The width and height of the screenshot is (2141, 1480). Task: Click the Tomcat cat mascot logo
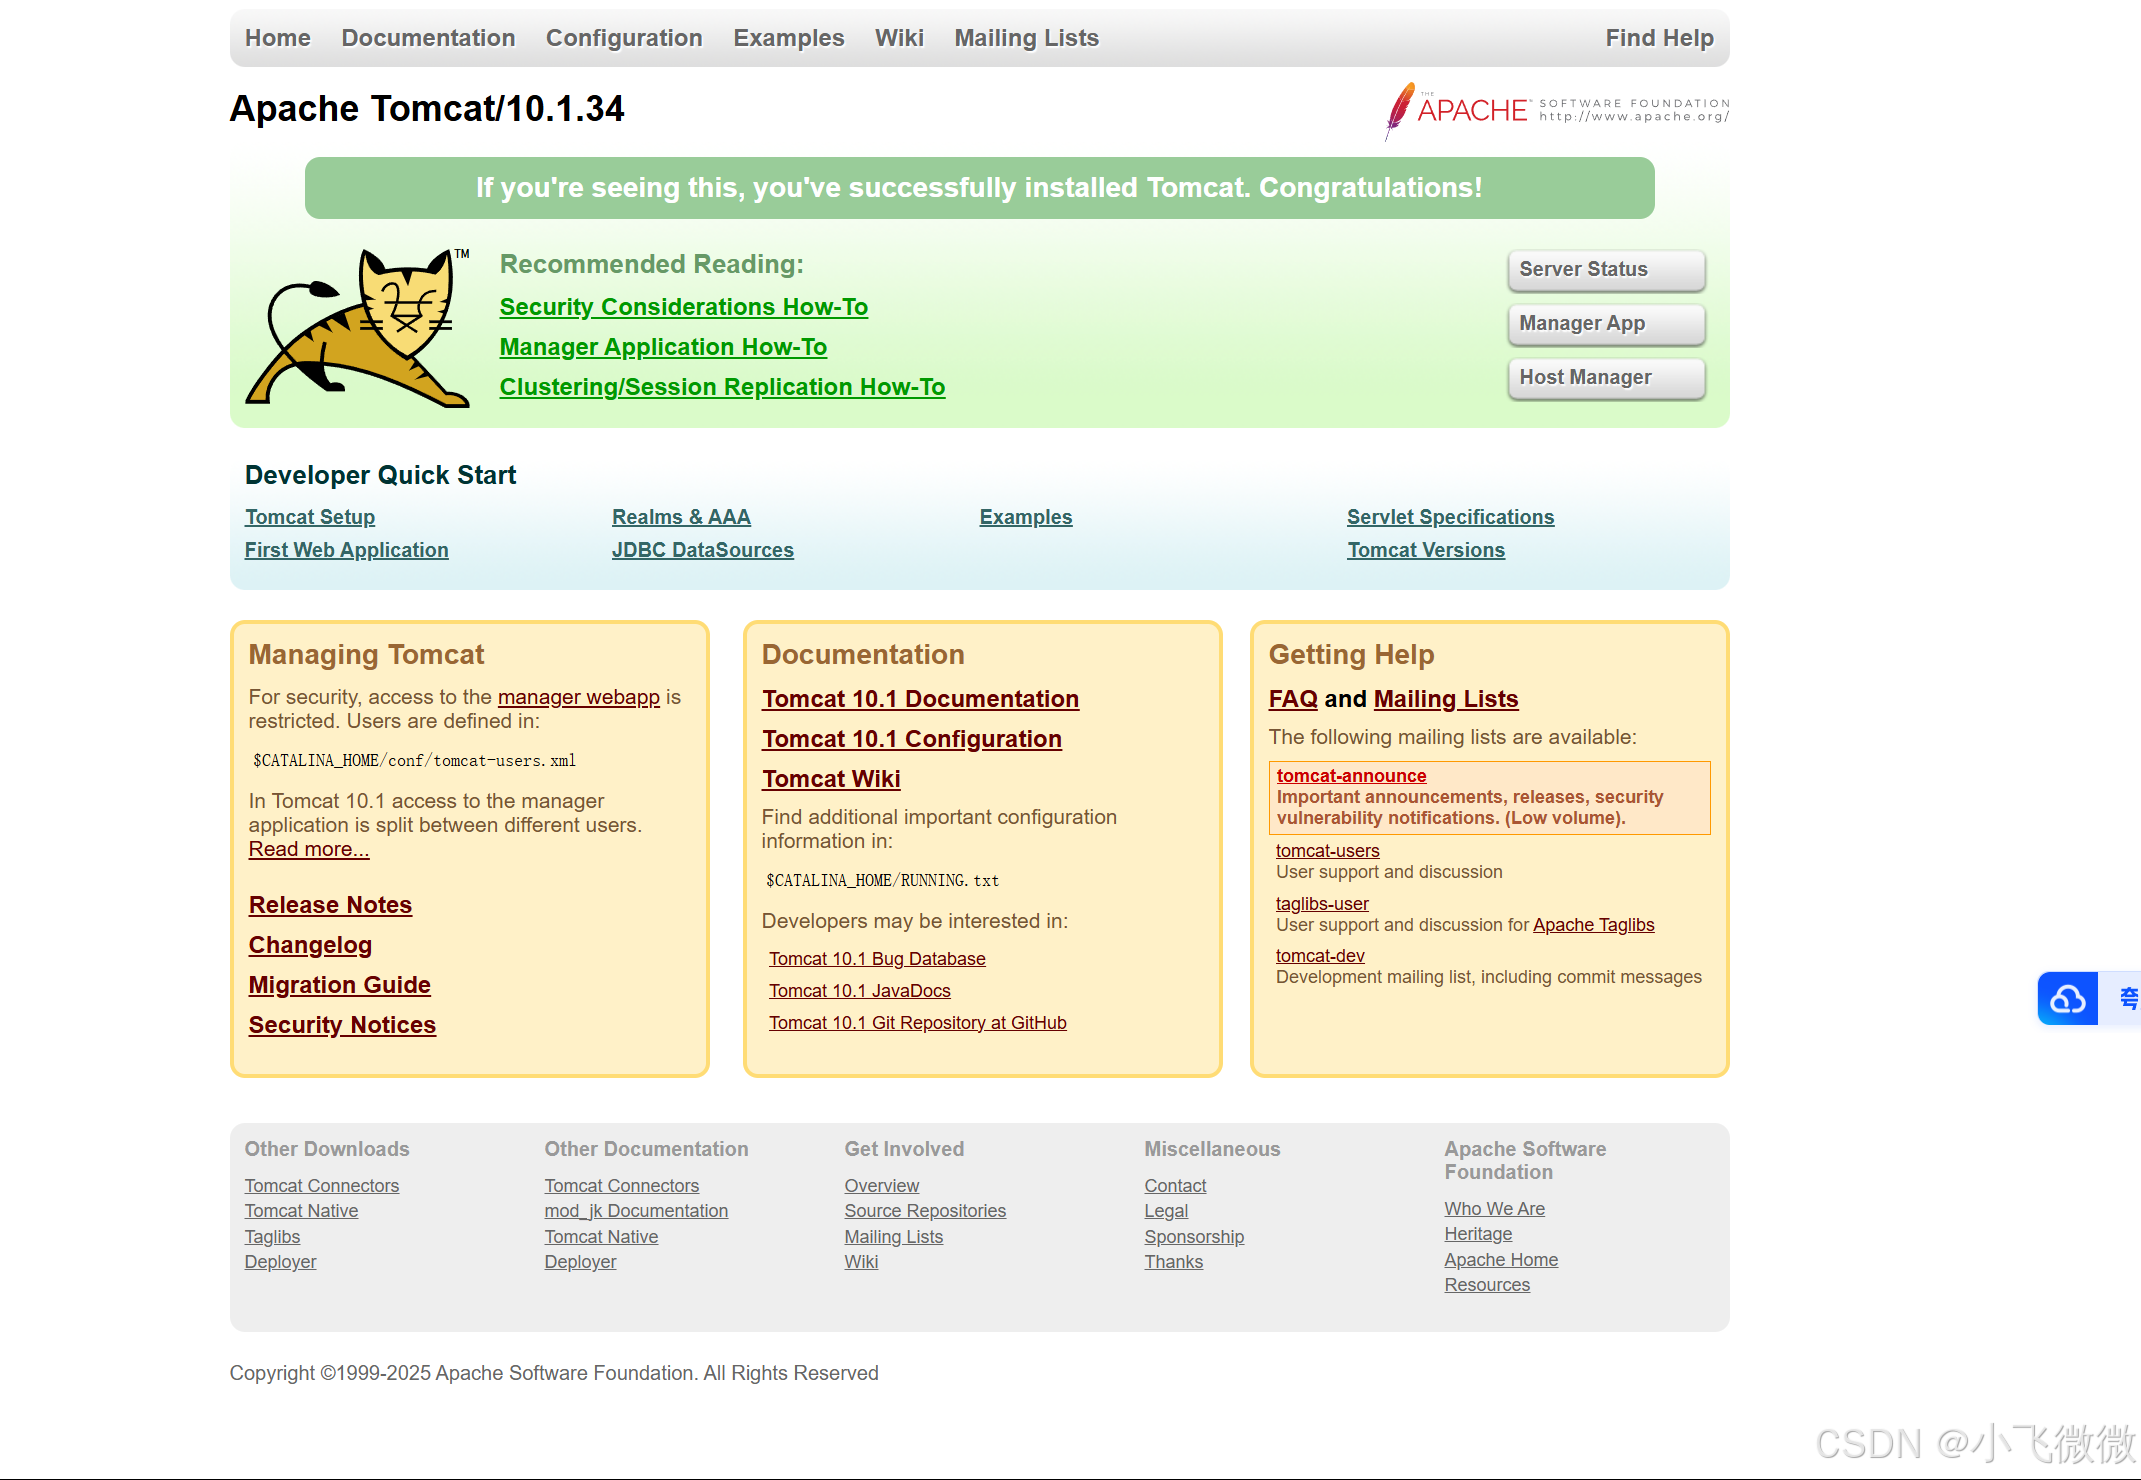tap(358, 328)
